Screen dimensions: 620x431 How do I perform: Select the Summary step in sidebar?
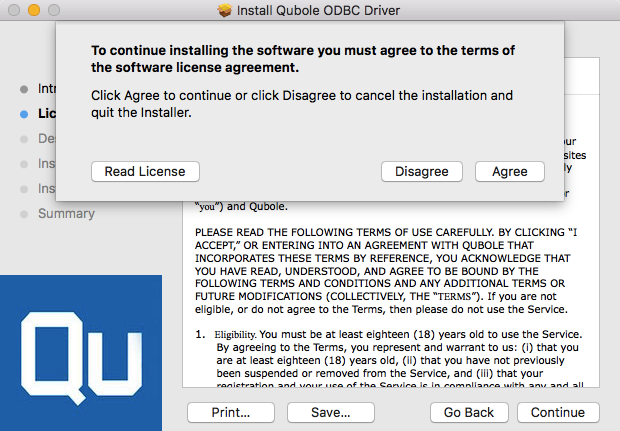[x=66, y=214]
